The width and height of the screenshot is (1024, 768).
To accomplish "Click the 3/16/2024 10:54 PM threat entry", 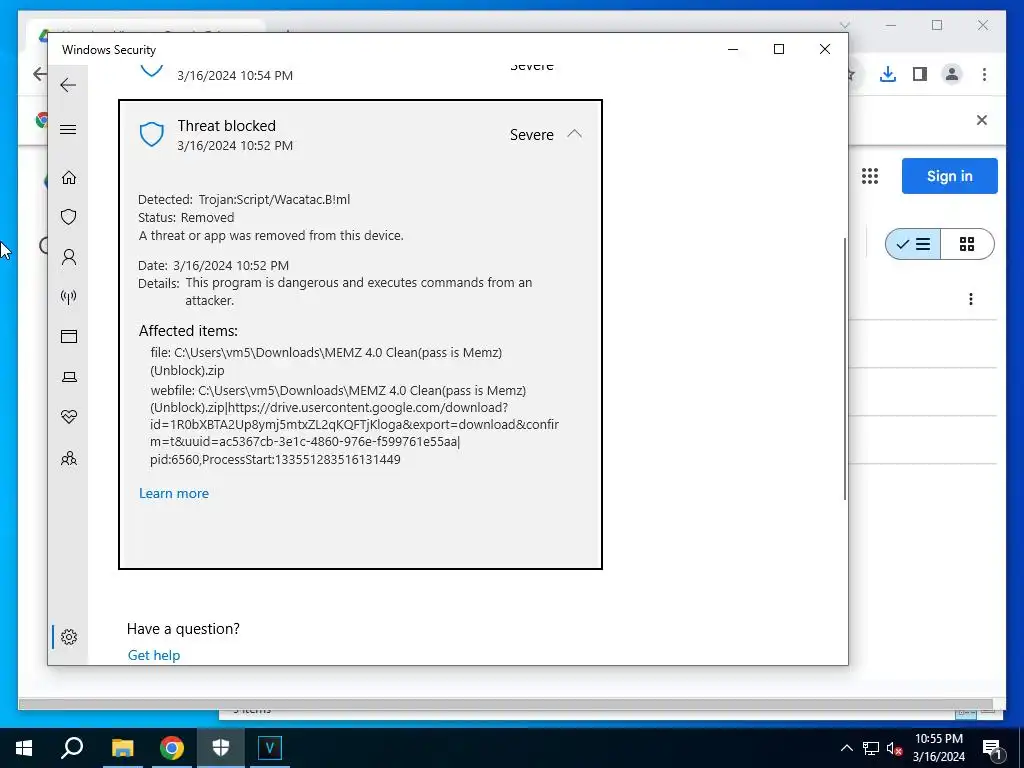I will tap(359, 74).
